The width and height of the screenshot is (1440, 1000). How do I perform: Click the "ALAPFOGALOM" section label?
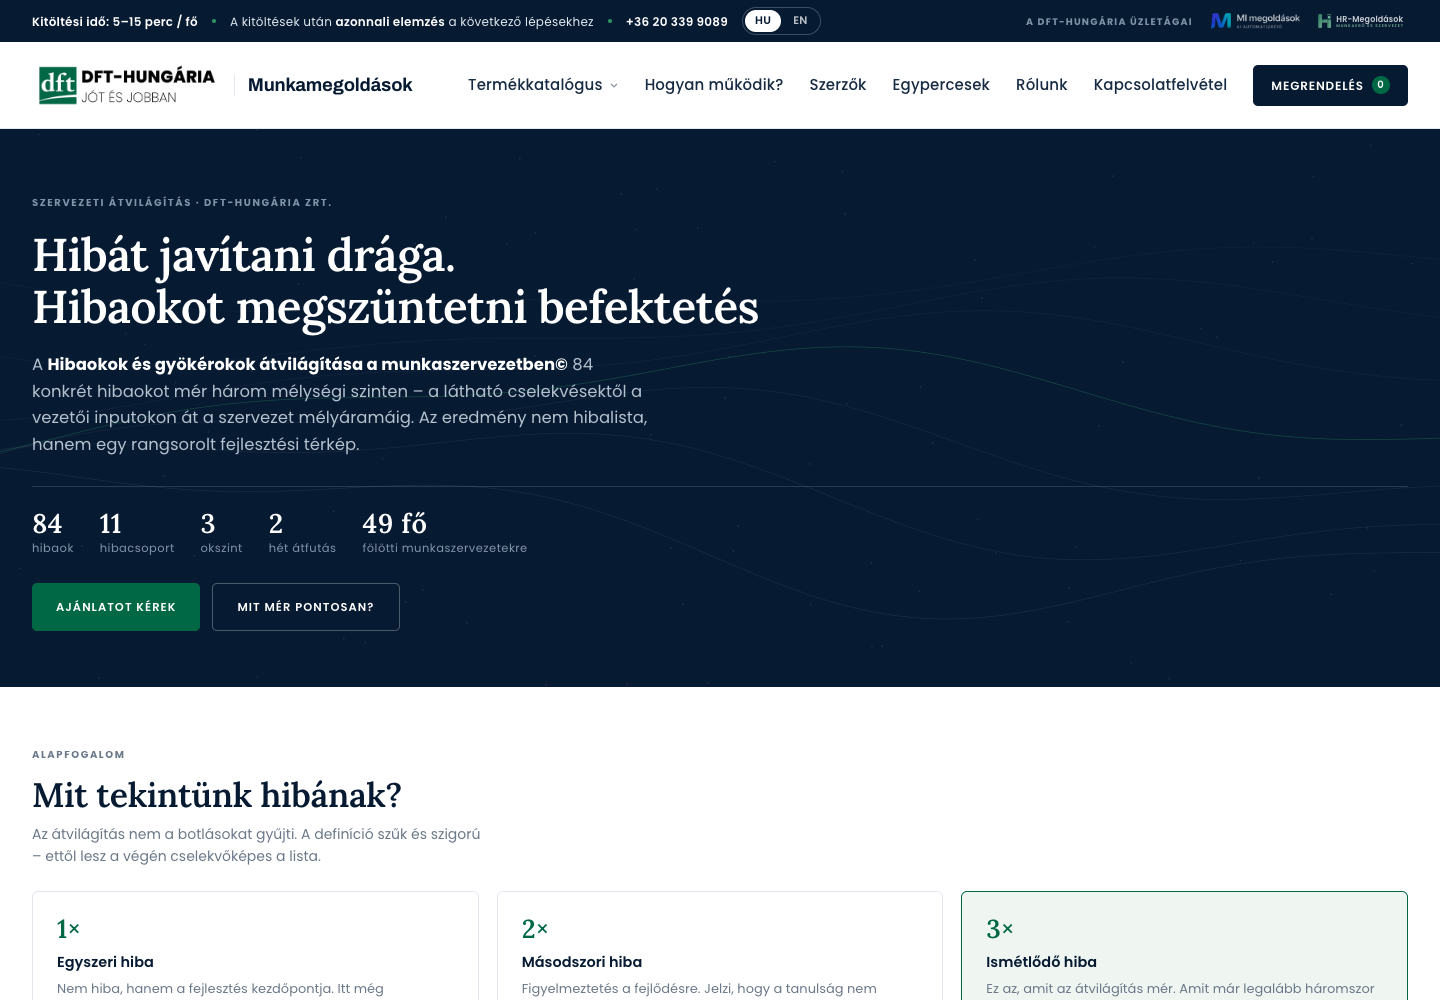(x=79, y=755)
